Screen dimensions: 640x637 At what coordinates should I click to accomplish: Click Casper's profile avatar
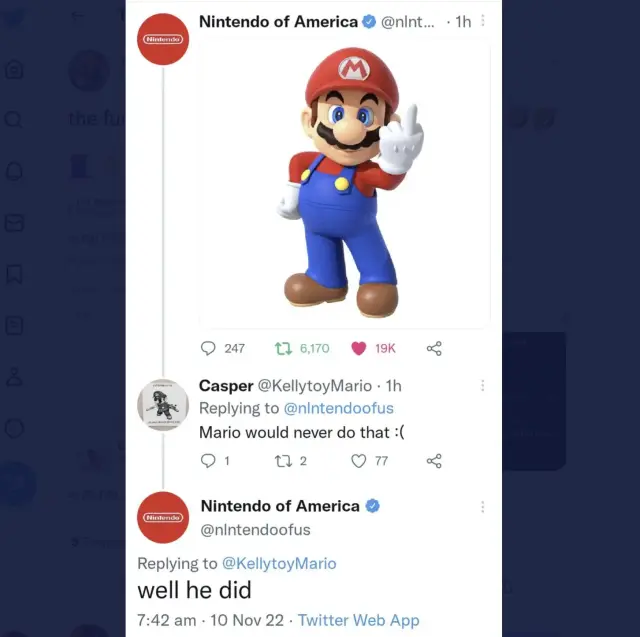(x=163, y=405)
